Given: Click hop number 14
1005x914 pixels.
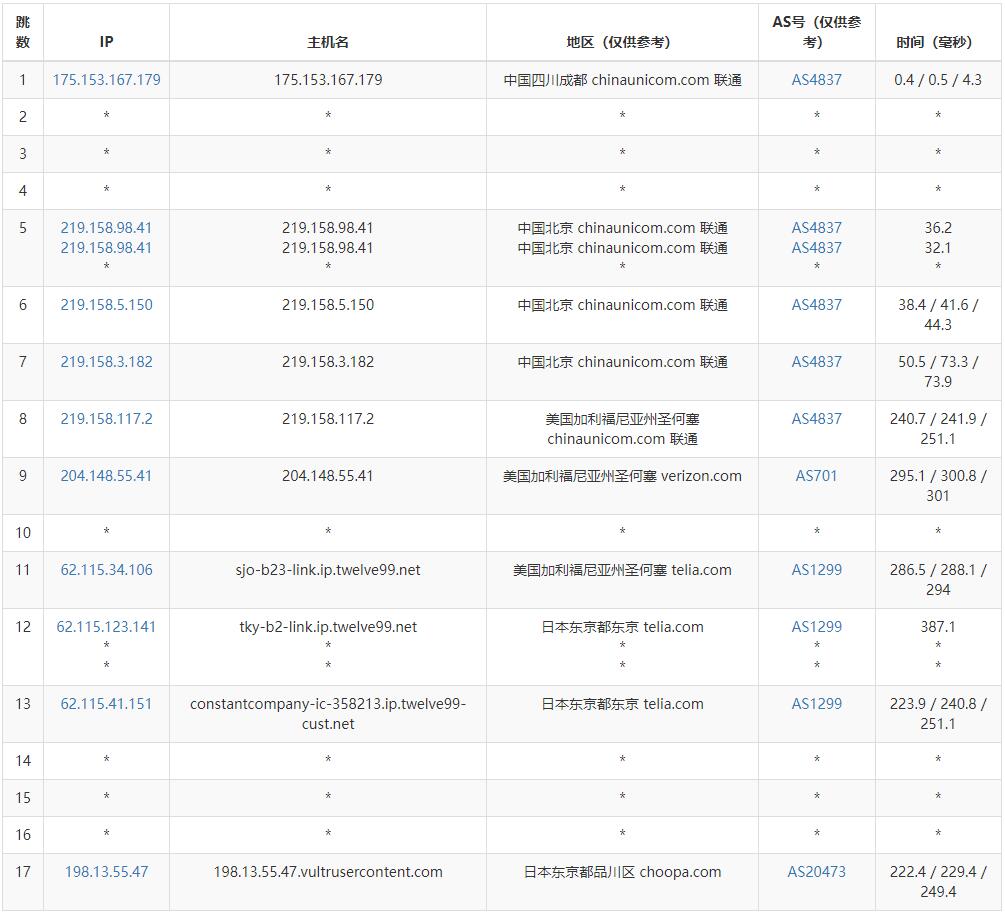Looking at the screenshot, I should point(23,761).
